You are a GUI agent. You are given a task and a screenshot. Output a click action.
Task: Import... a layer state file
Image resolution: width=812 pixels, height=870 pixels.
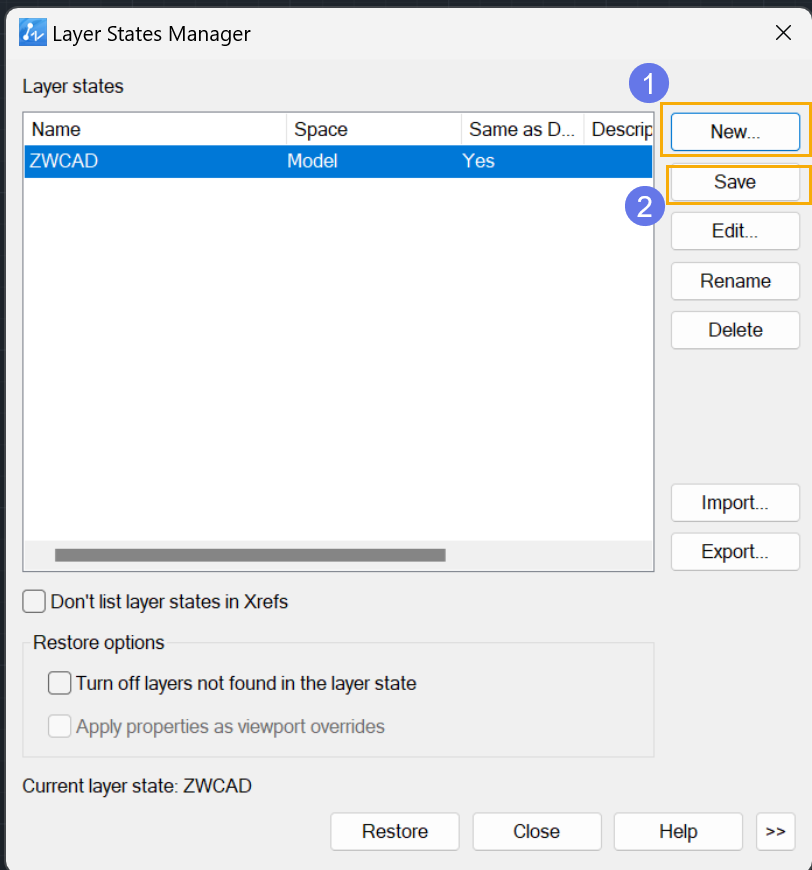(x=735, y=503)
